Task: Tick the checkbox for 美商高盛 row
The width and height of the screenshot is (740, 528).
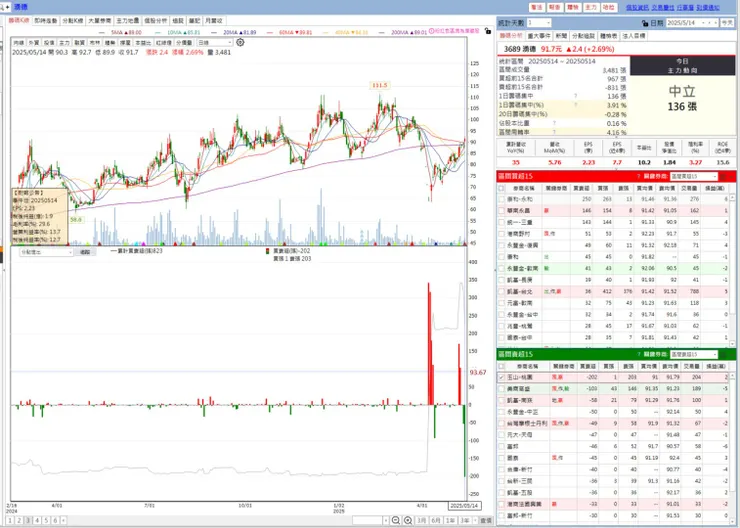Action: coord(501,389)
